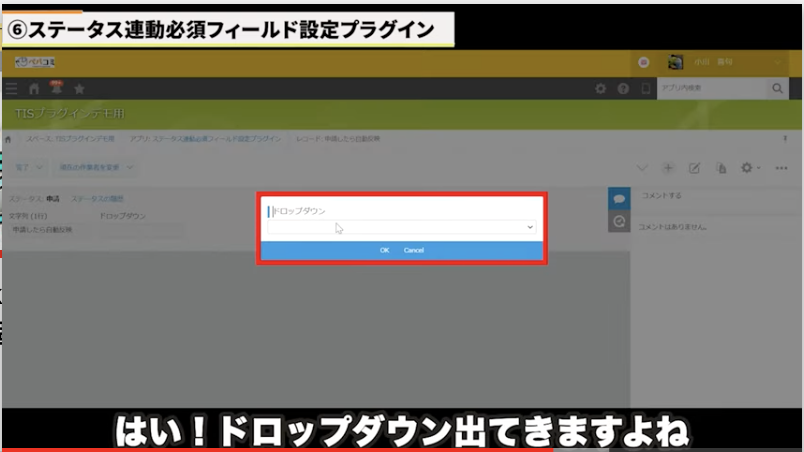804x452 pixels.
Task: Open the ドロップダウン select box in dialog
Action: [402, 228]
